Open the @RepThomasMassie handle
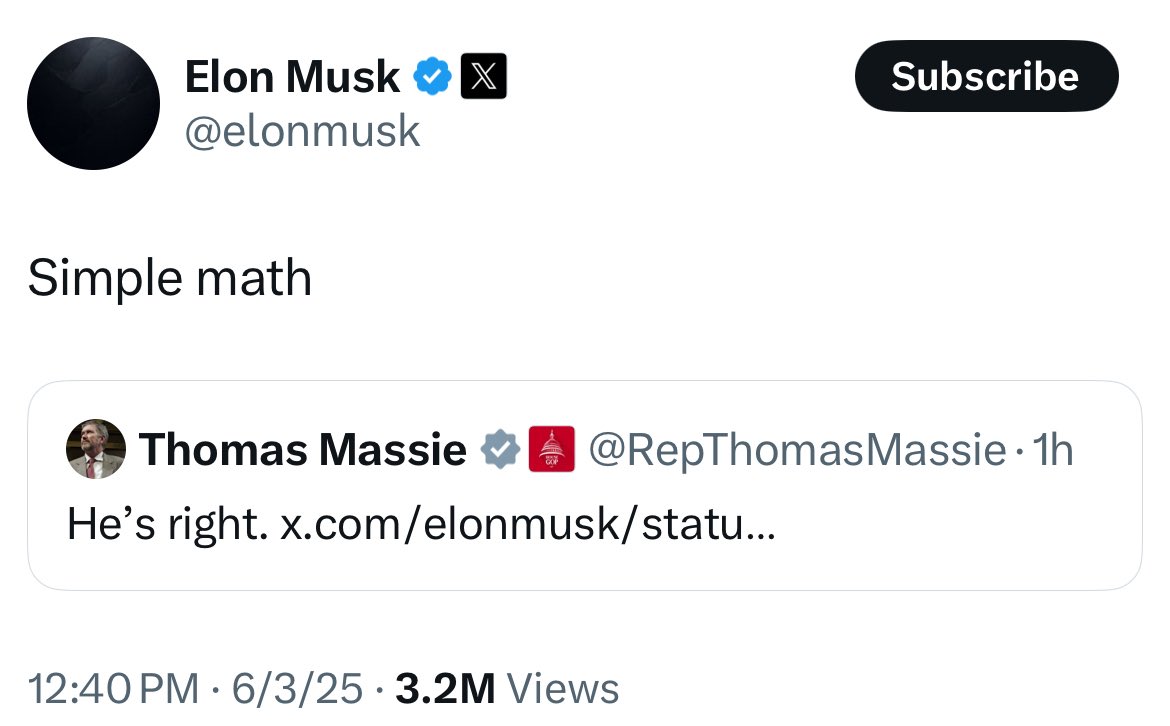 [x=796, y=450]
